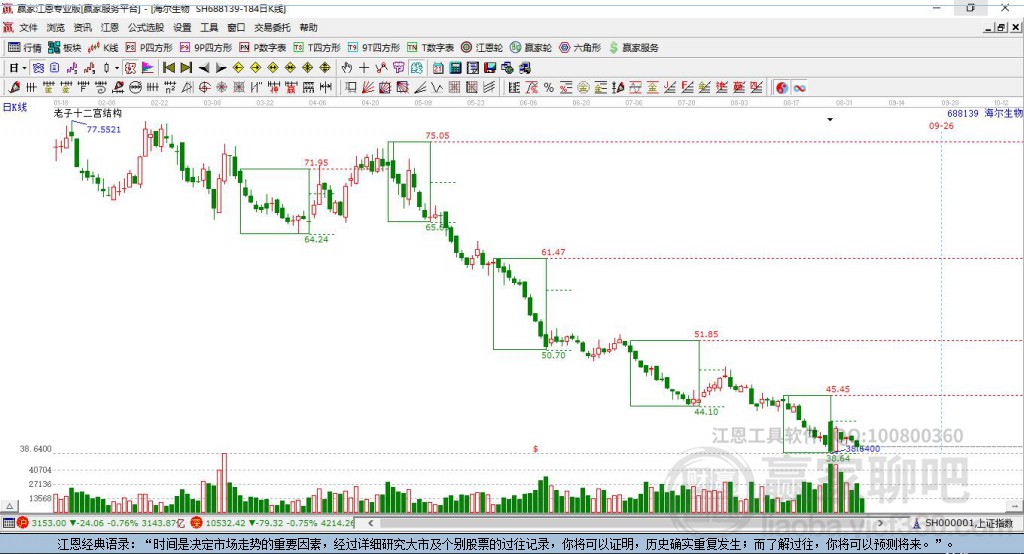
Task: Open the 江恩 menu
Action: 110,27
